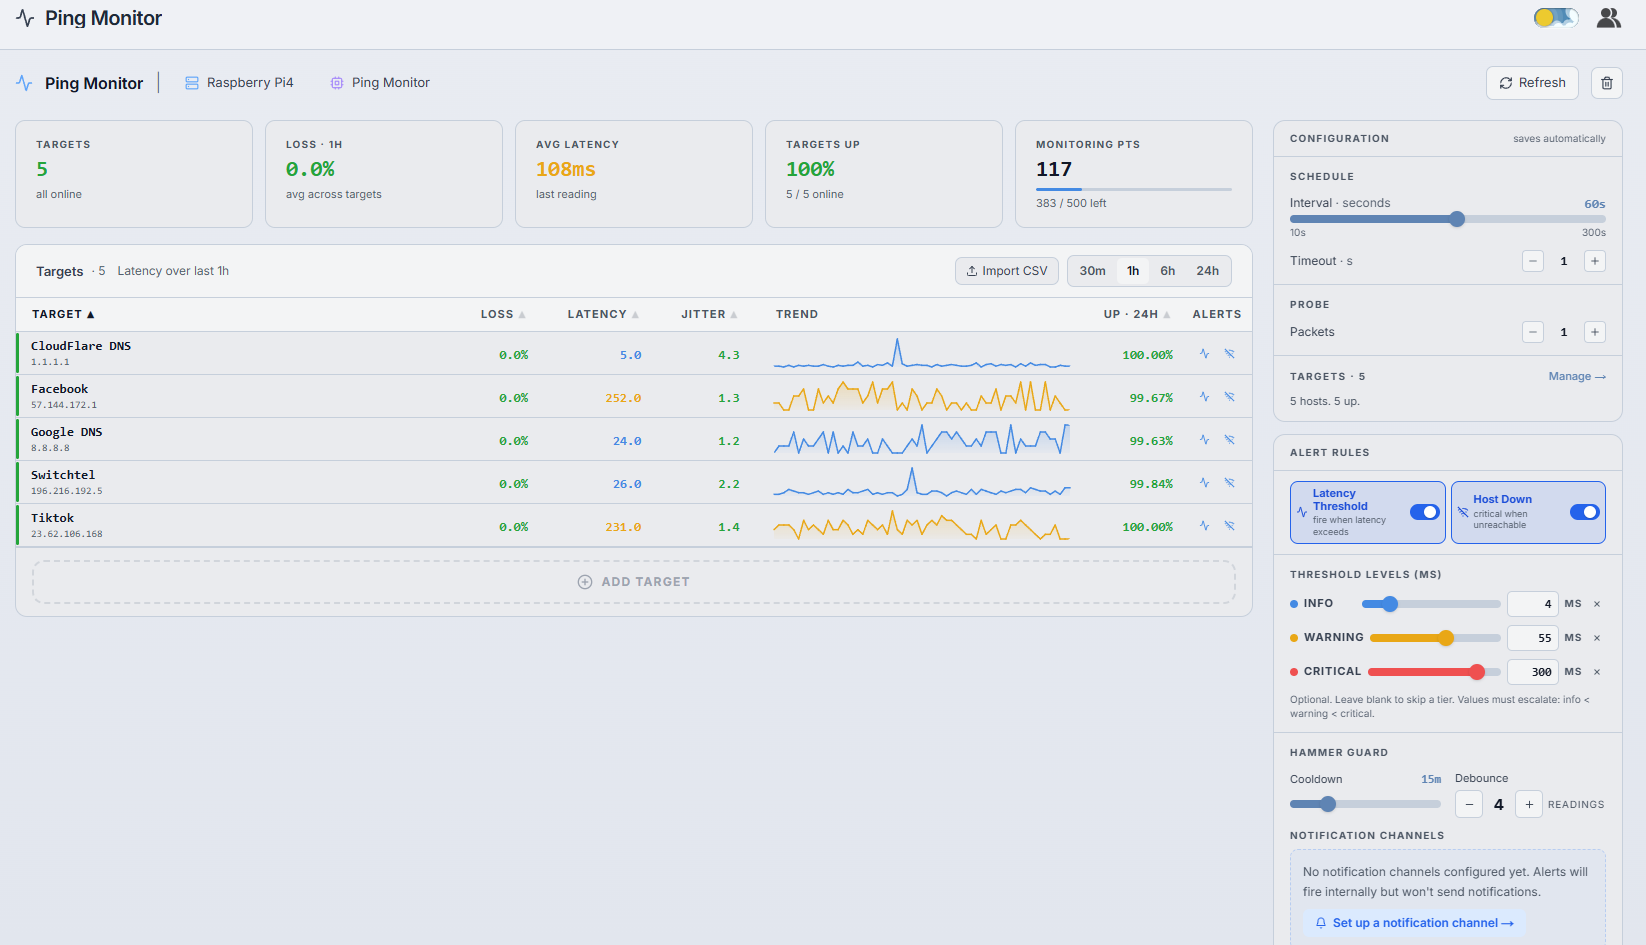Edit the CRITICAL threshold ms field

(1533, 672)
